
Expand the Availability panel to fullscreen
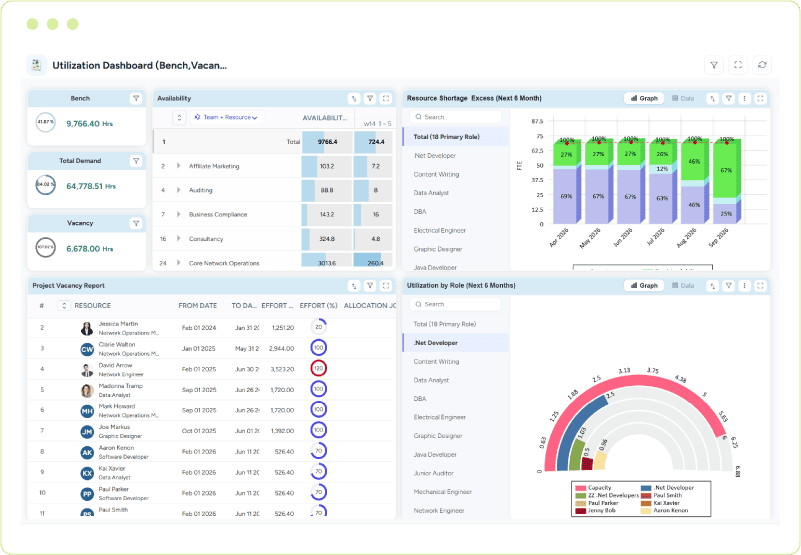(386, 98)
